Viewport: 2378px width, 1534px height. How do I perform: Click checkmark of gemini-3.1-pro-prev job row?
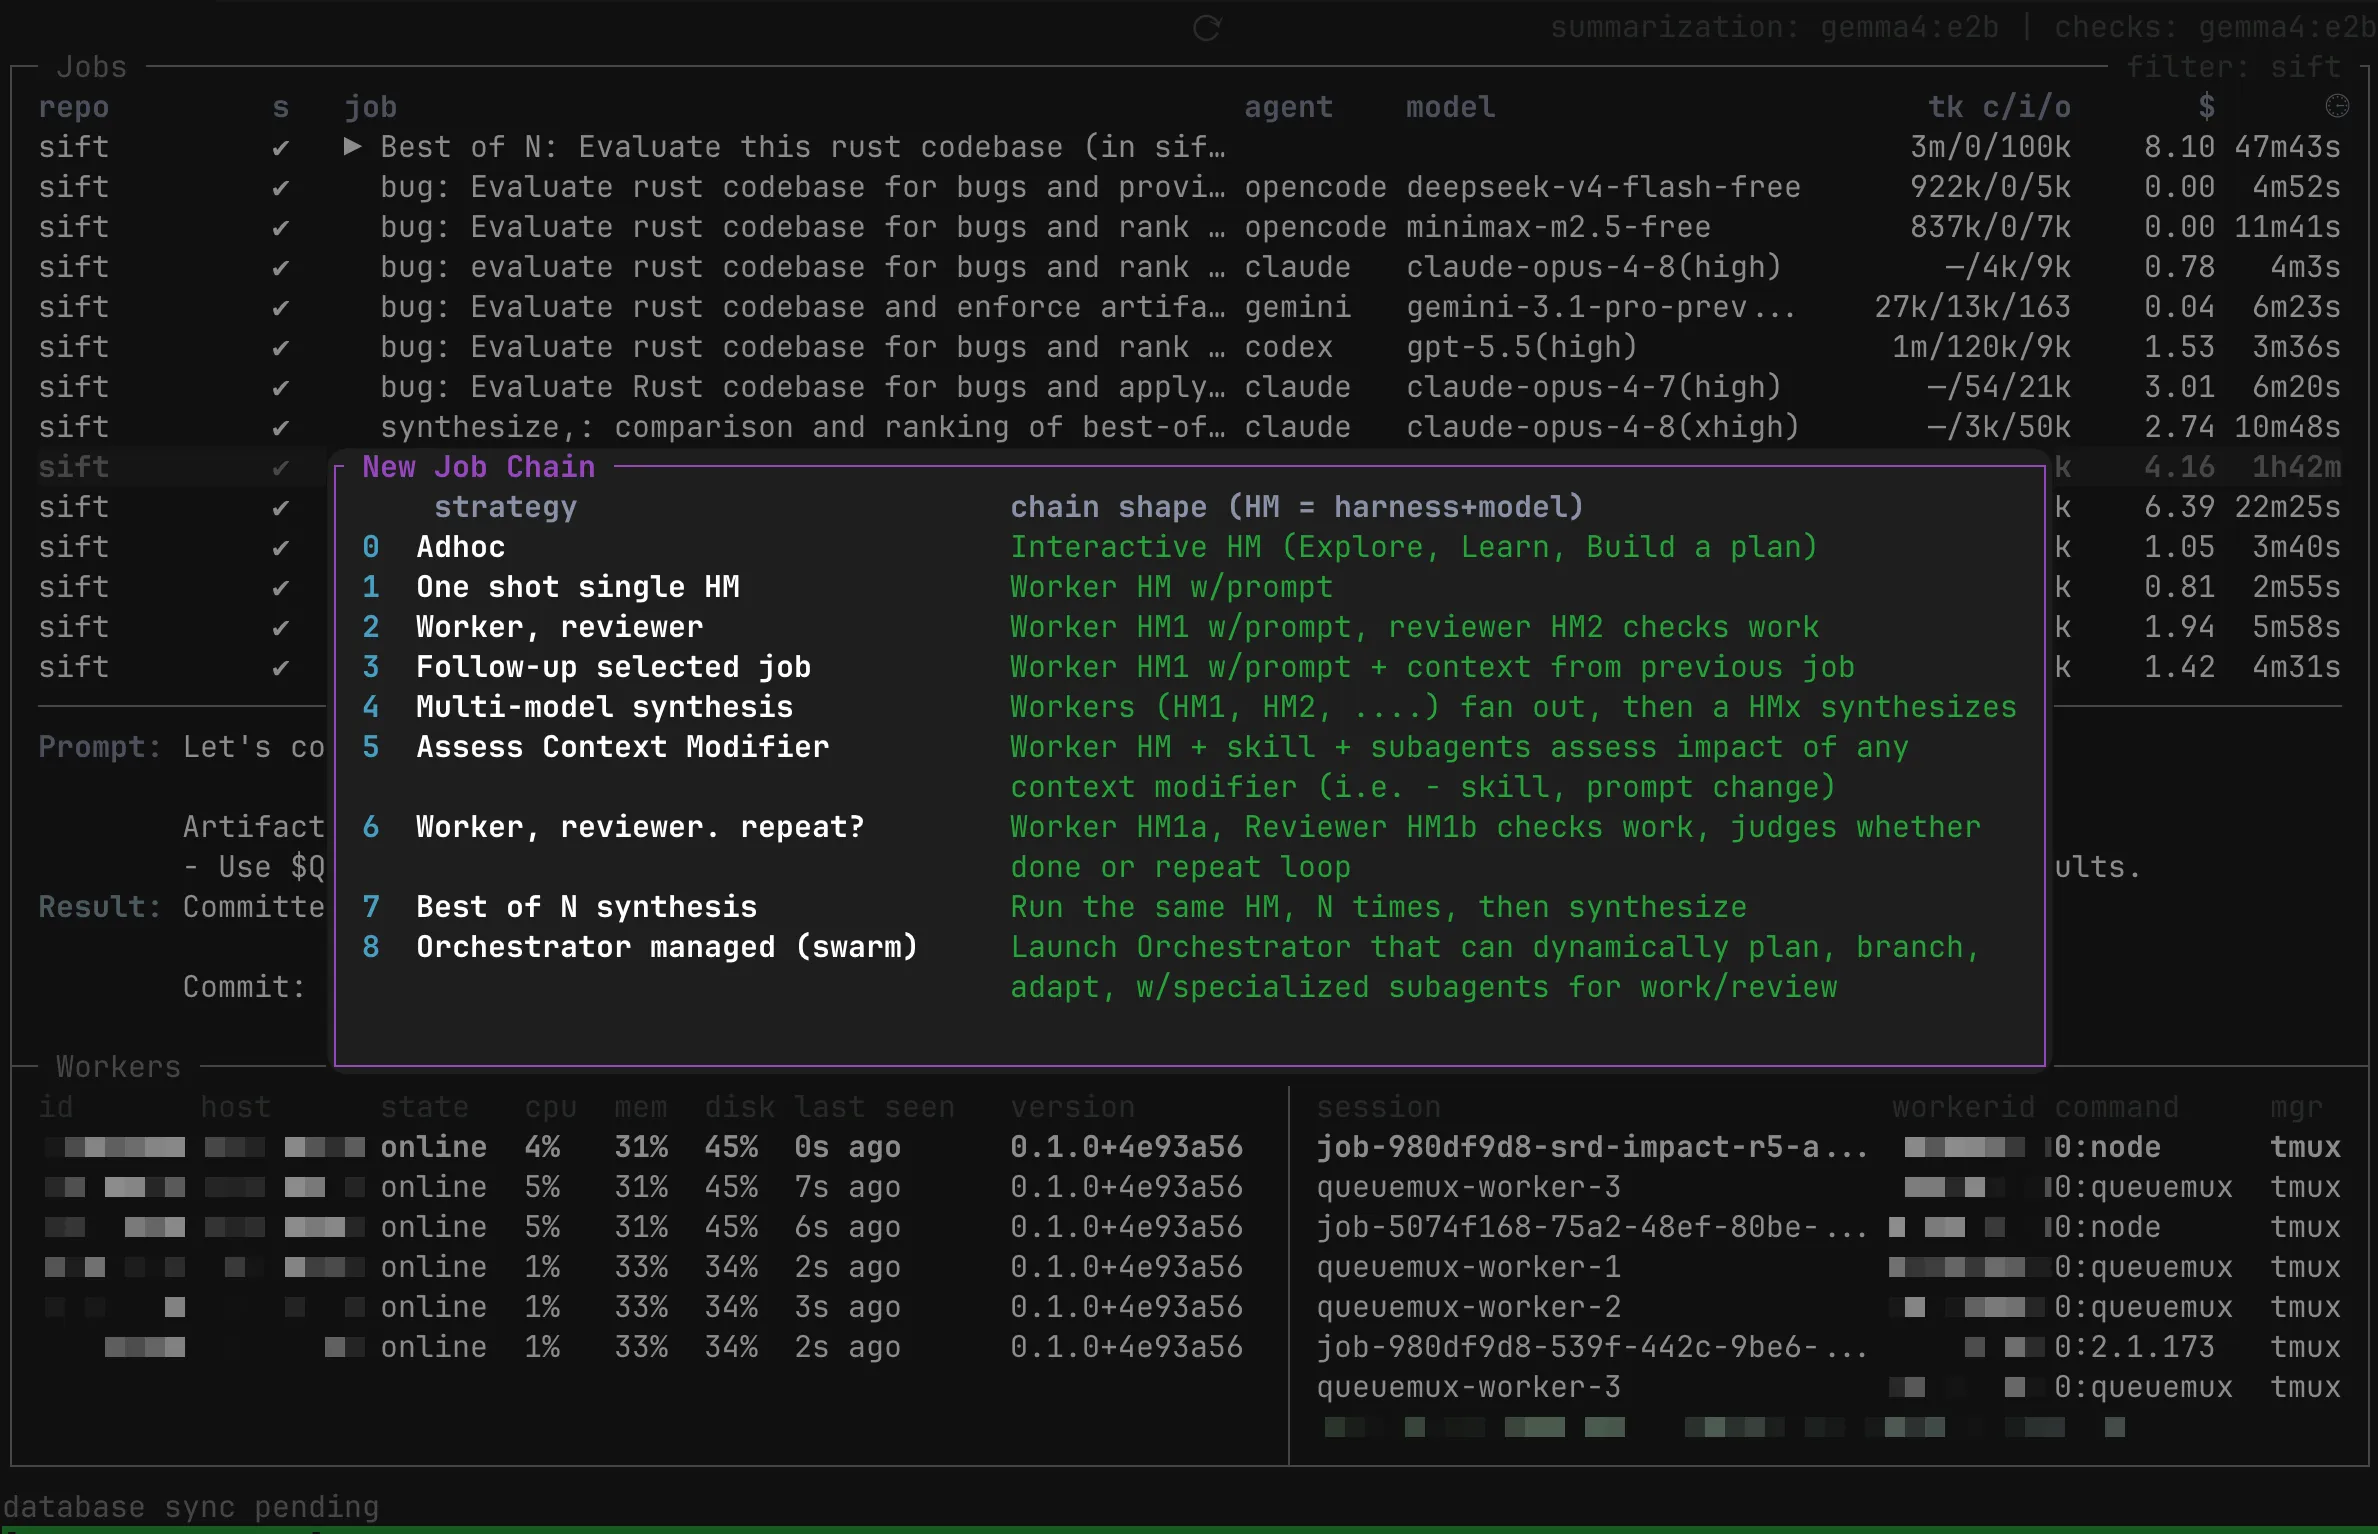pos(281,307)
